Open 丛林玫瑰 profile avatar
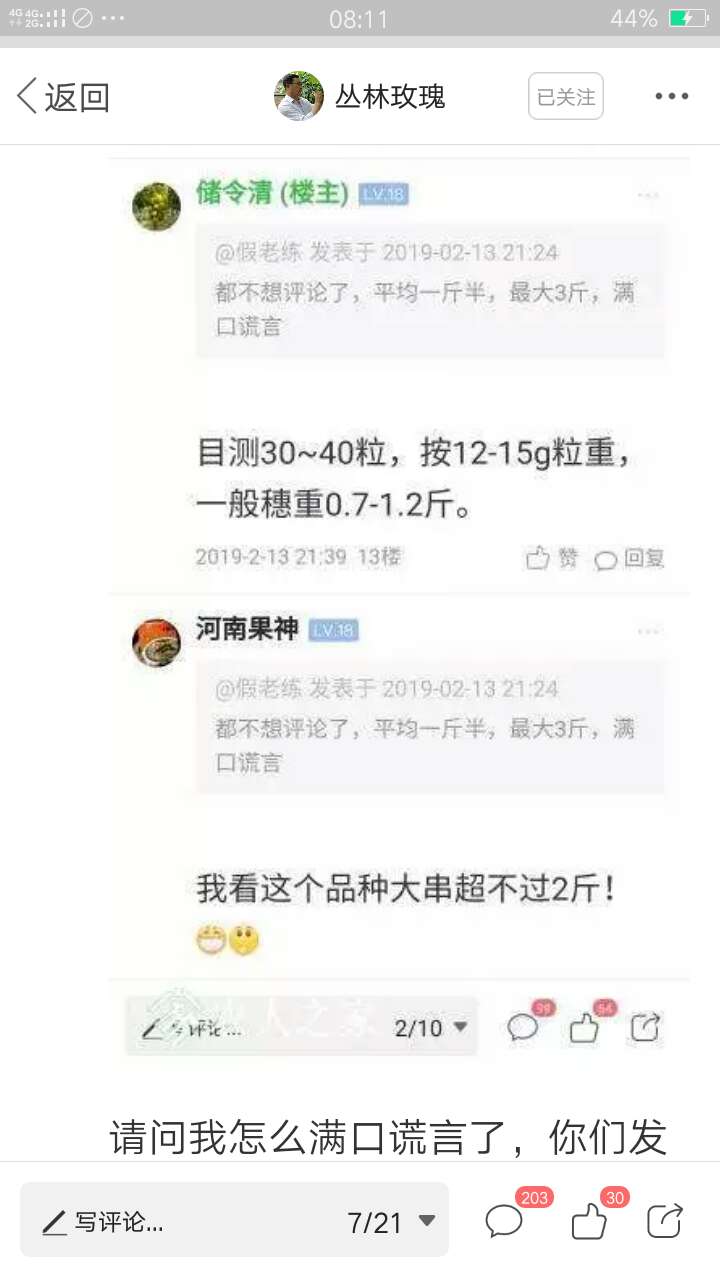This screenshot has height=1280, width=720. click(x=298, y=96)
